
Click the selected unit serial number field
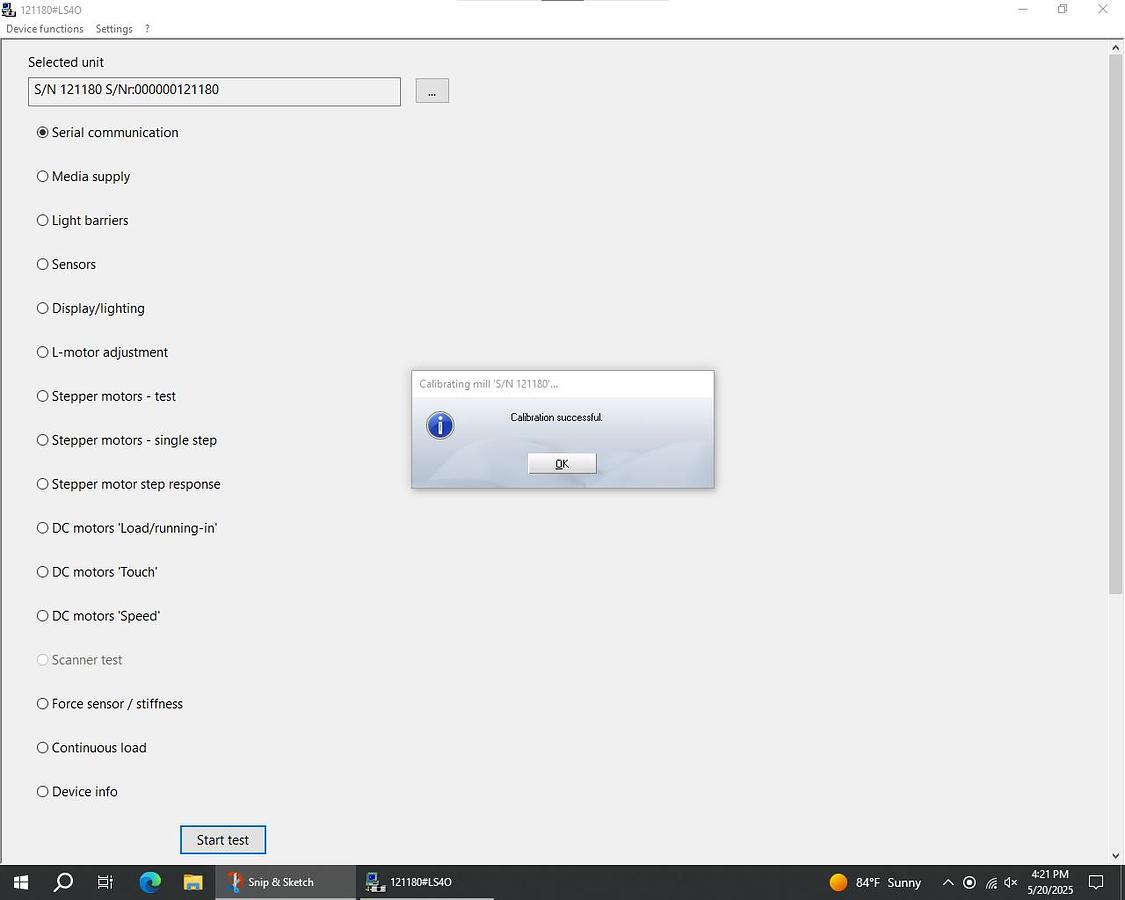(x=214, y=91)
